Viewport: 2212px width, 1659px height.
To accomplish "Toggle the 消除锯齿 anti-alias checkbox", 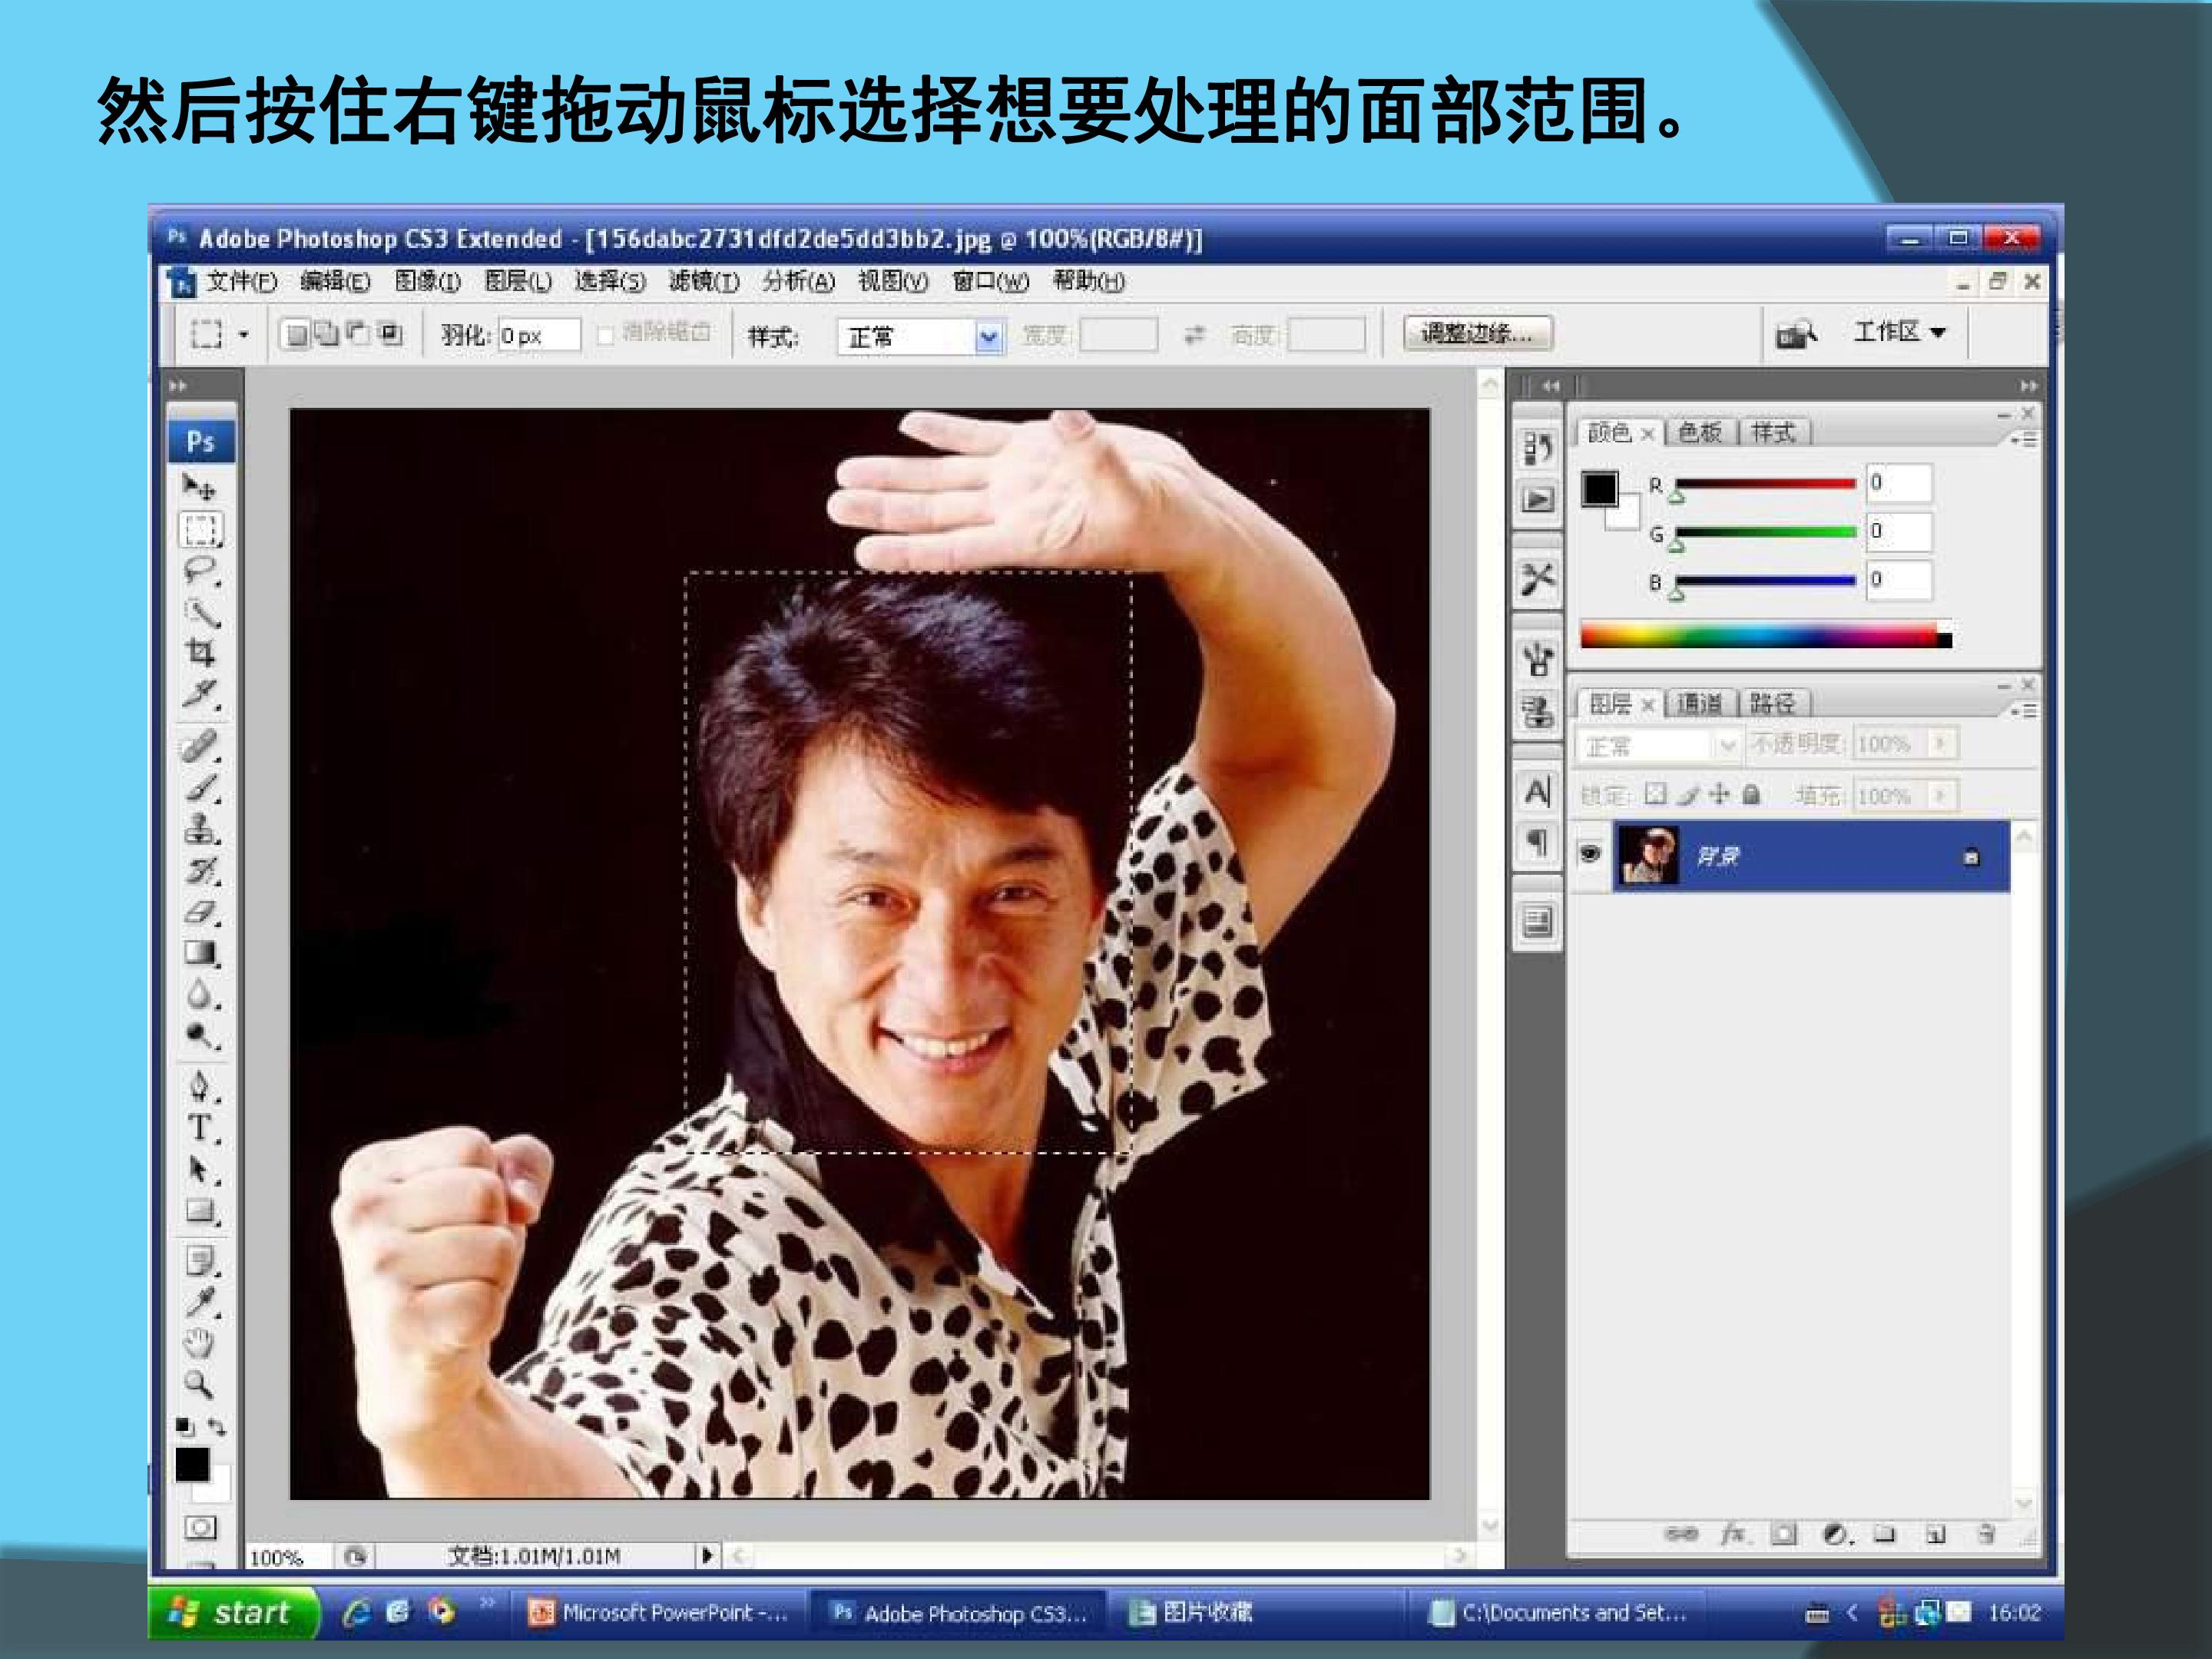I will (x=605, y=336).
